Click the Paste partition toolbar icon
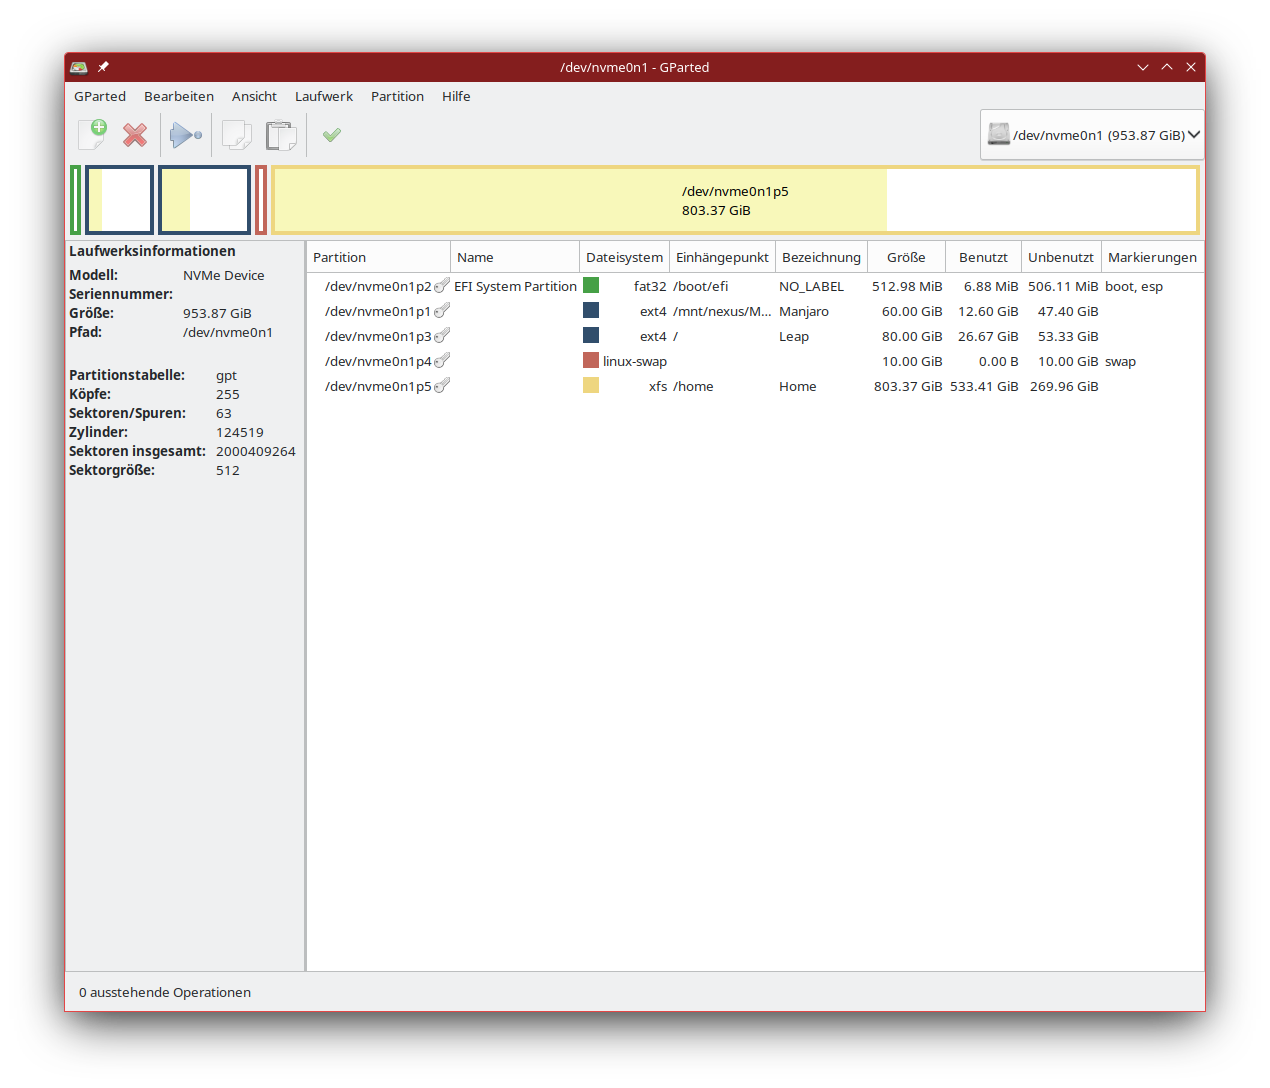The height and width of the screenshot is (1088, 1270). (x=281, y=135)
